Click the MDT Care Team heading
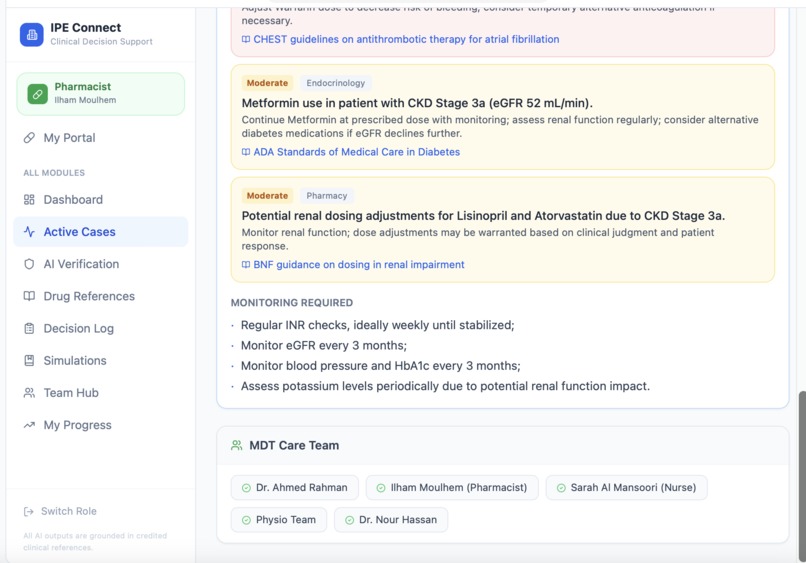 (294, 445)
